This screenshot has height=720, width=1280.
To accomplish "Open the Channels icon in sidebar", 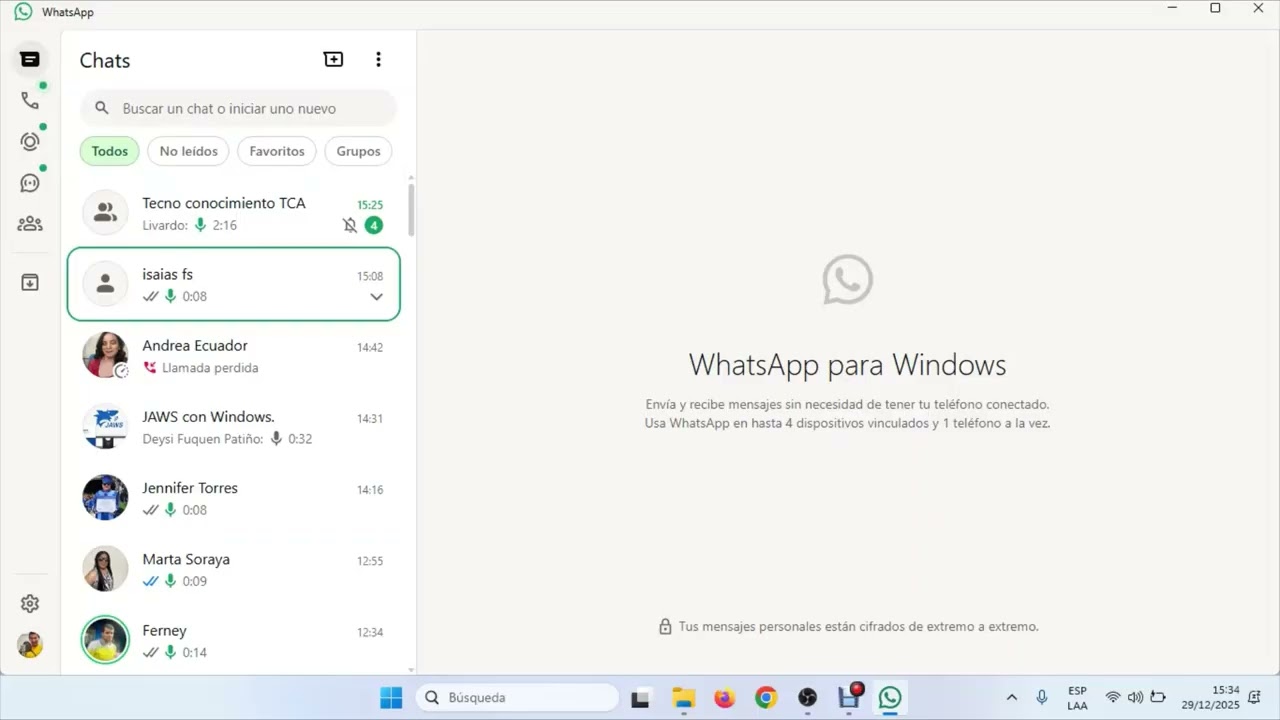I will pyautogui.click(x=30, y=183).
